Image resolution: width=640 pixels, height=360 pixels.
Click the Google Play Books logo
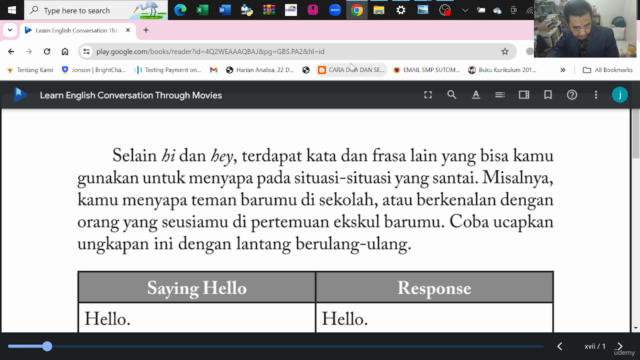(x=20, y=95)
